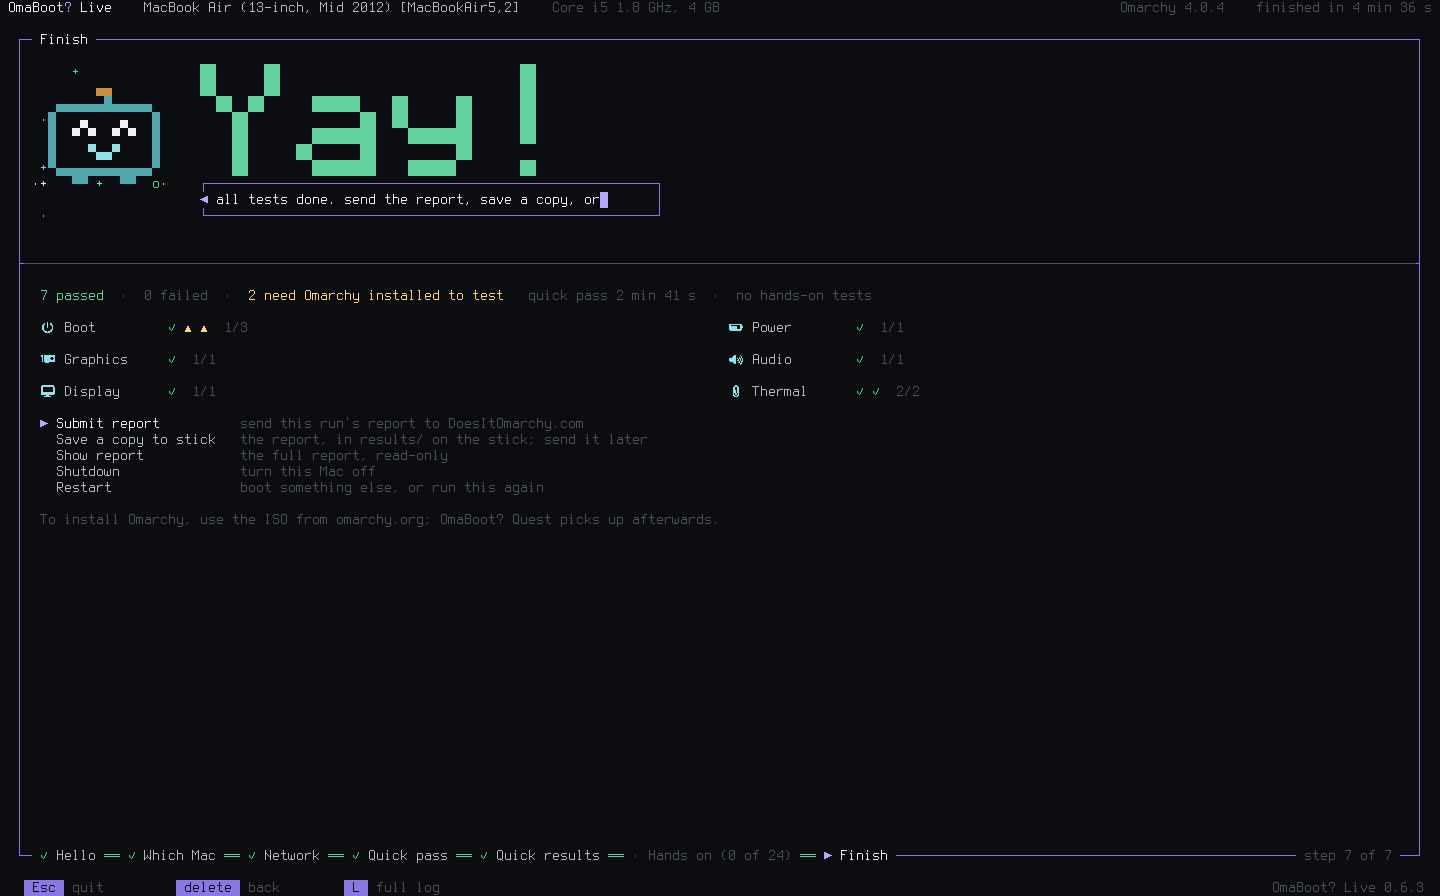Select Submit report
The width and height of the screenshot is (1440, 896).
108,423
